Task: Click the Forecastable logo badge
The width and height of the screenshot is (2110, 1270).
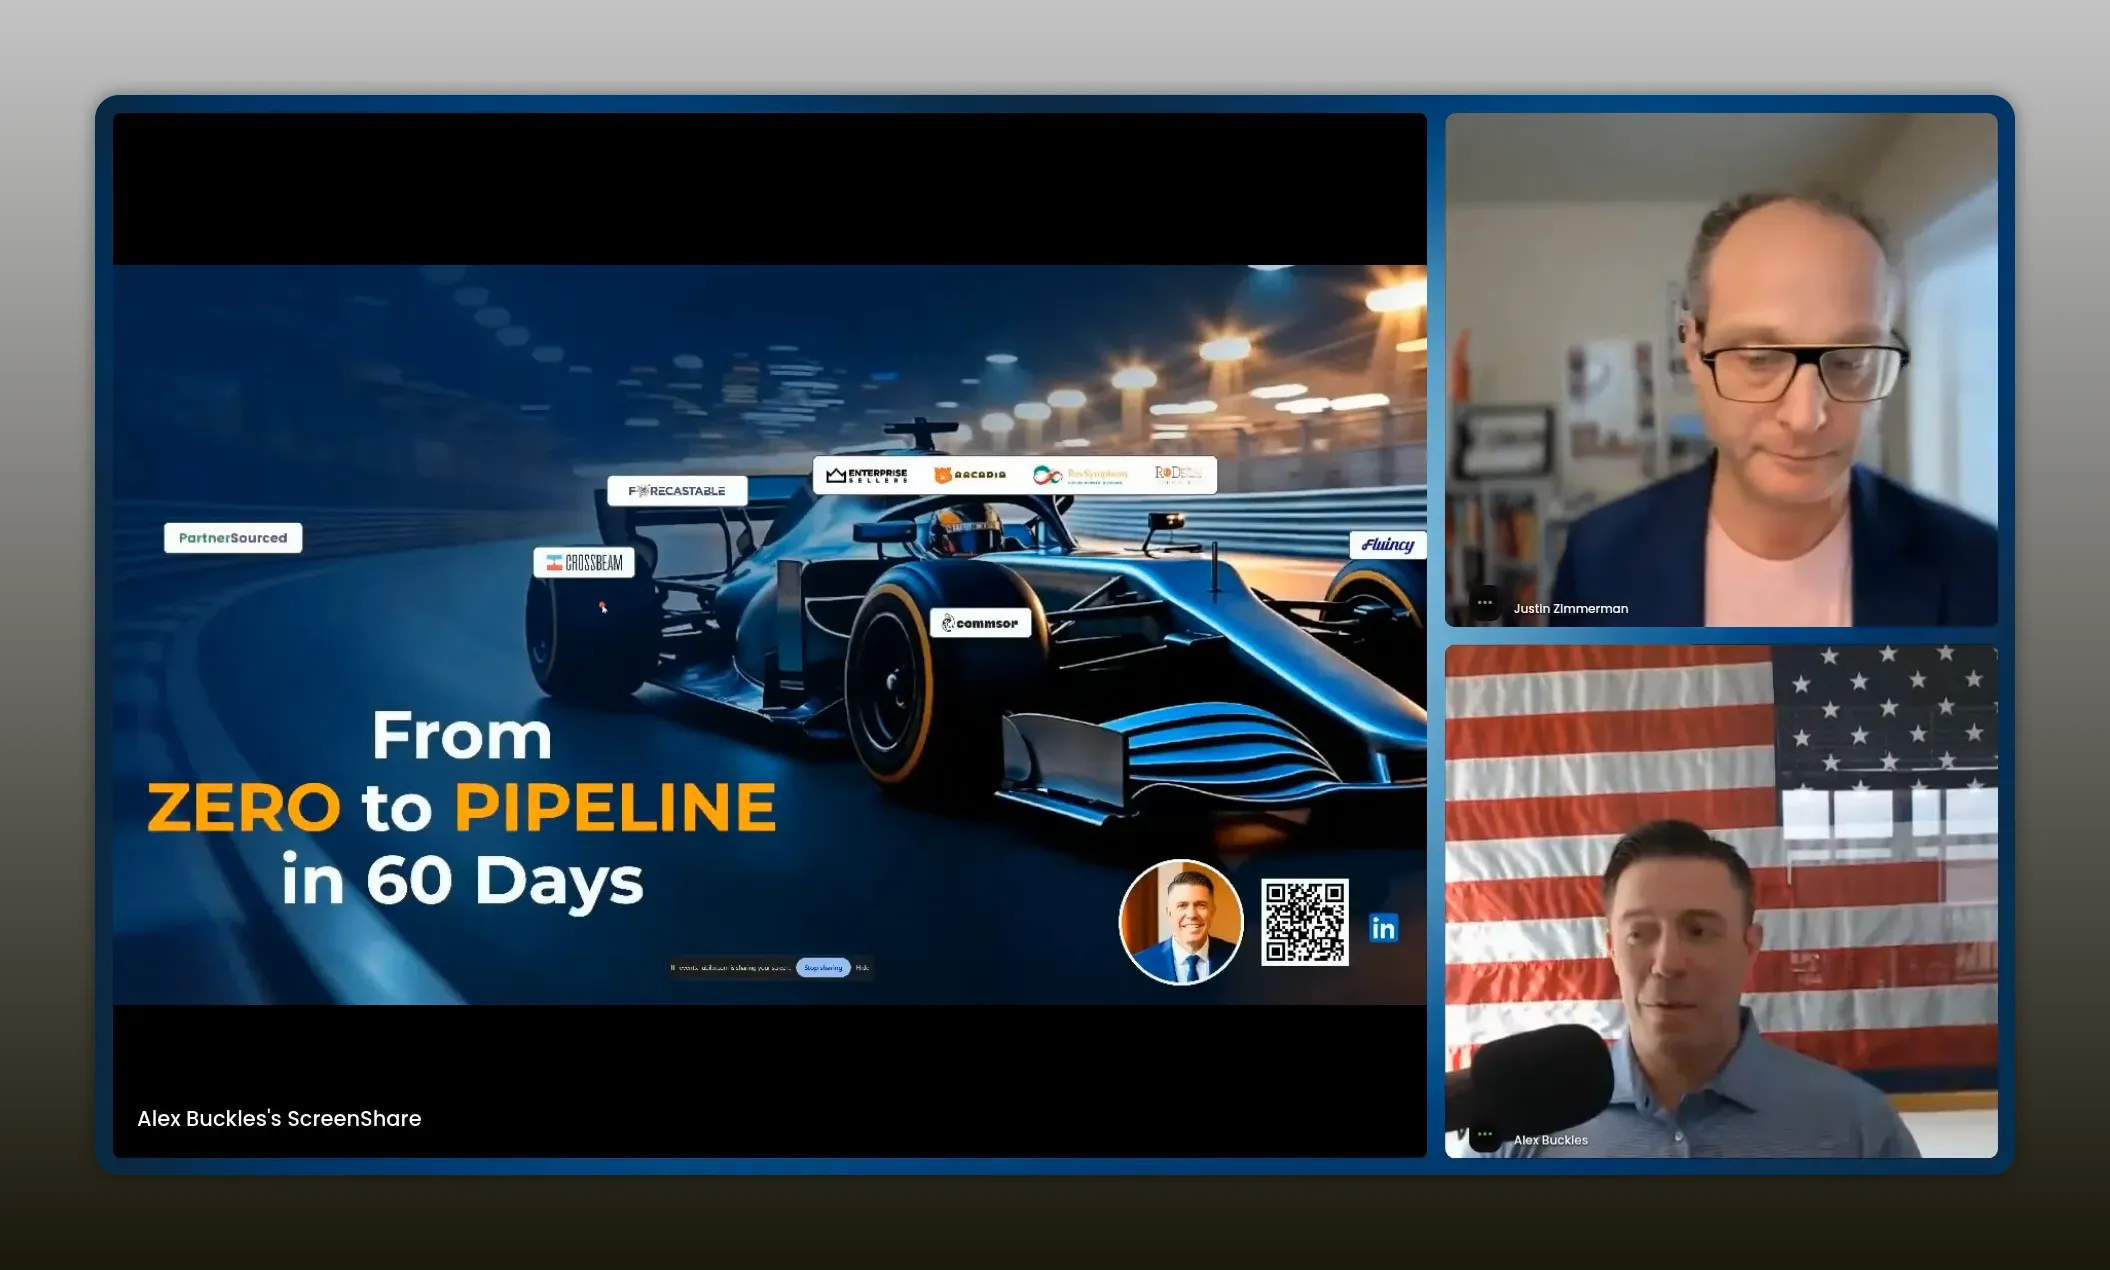Action: [x=677, y=491]
